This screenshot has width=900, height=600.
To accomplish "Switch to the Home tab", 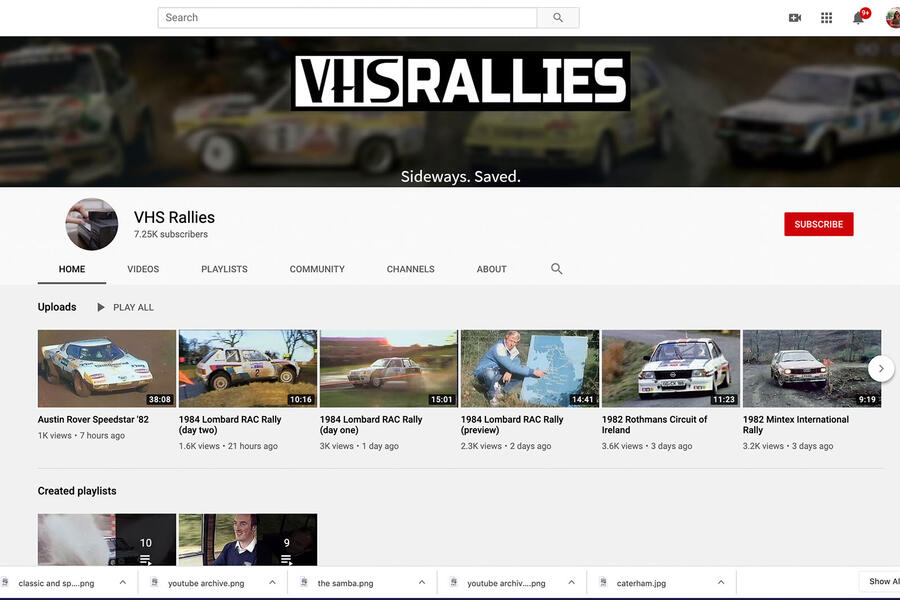I will pos(72,269).
